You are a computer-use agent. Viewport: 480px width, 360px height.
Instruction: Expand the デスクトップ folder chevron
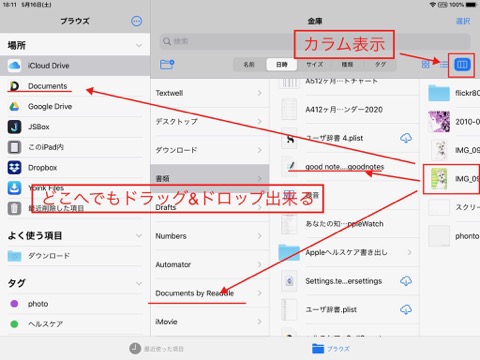coord(259,122)
